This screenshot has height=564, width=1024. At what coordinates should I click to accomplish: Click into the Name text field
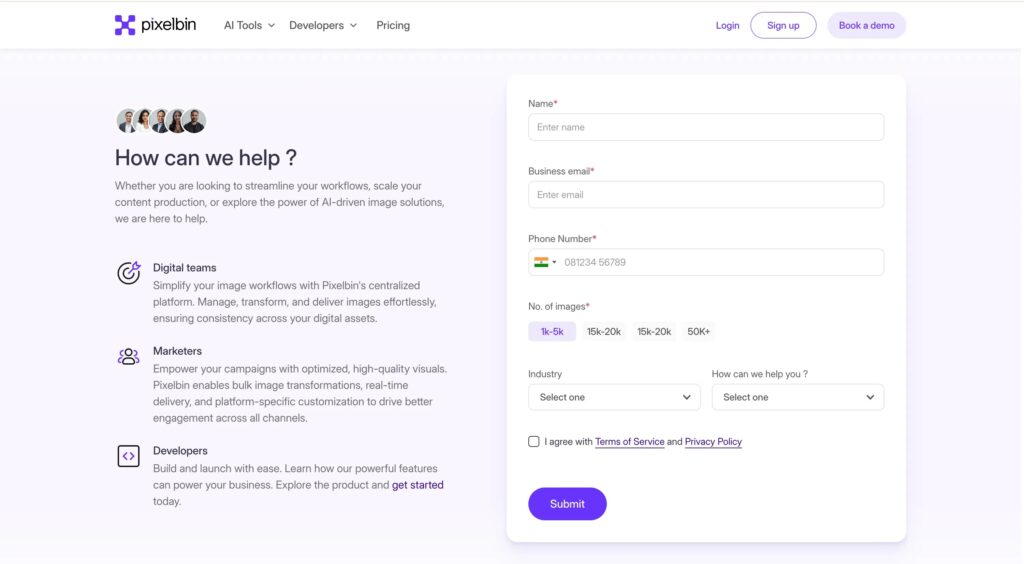tap(705, 127)
